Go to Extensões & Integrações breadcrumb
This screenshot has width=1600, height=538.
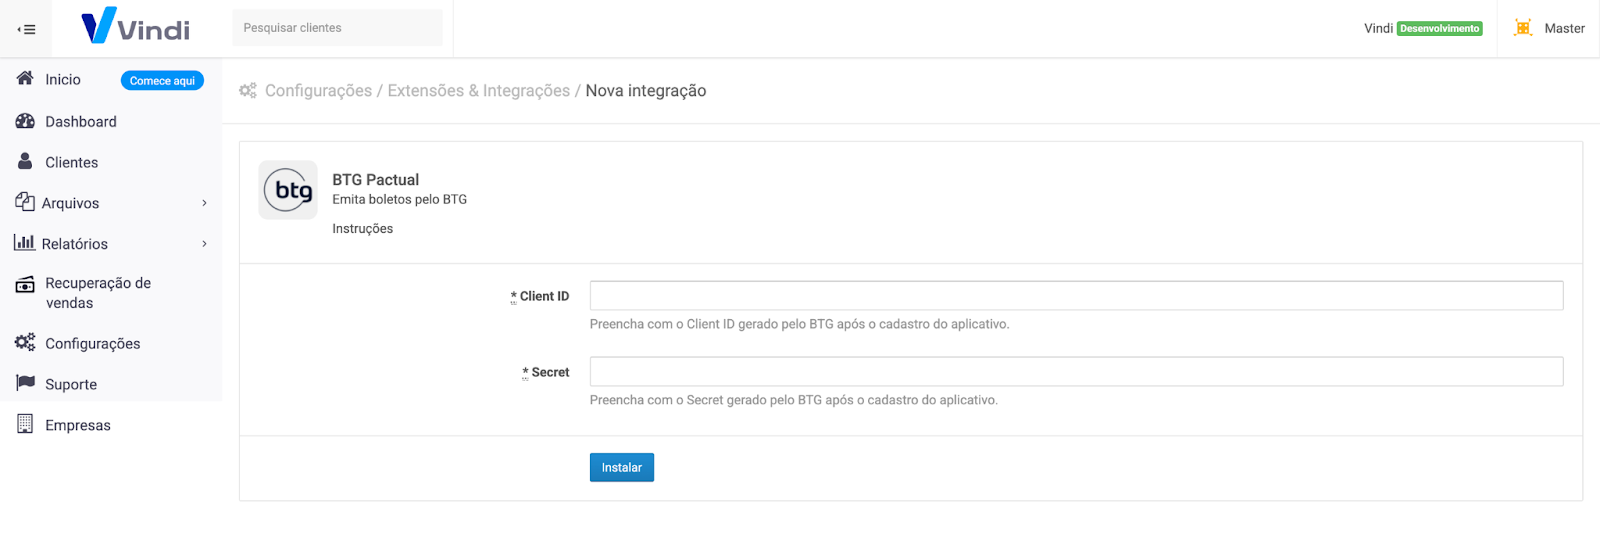478,91
